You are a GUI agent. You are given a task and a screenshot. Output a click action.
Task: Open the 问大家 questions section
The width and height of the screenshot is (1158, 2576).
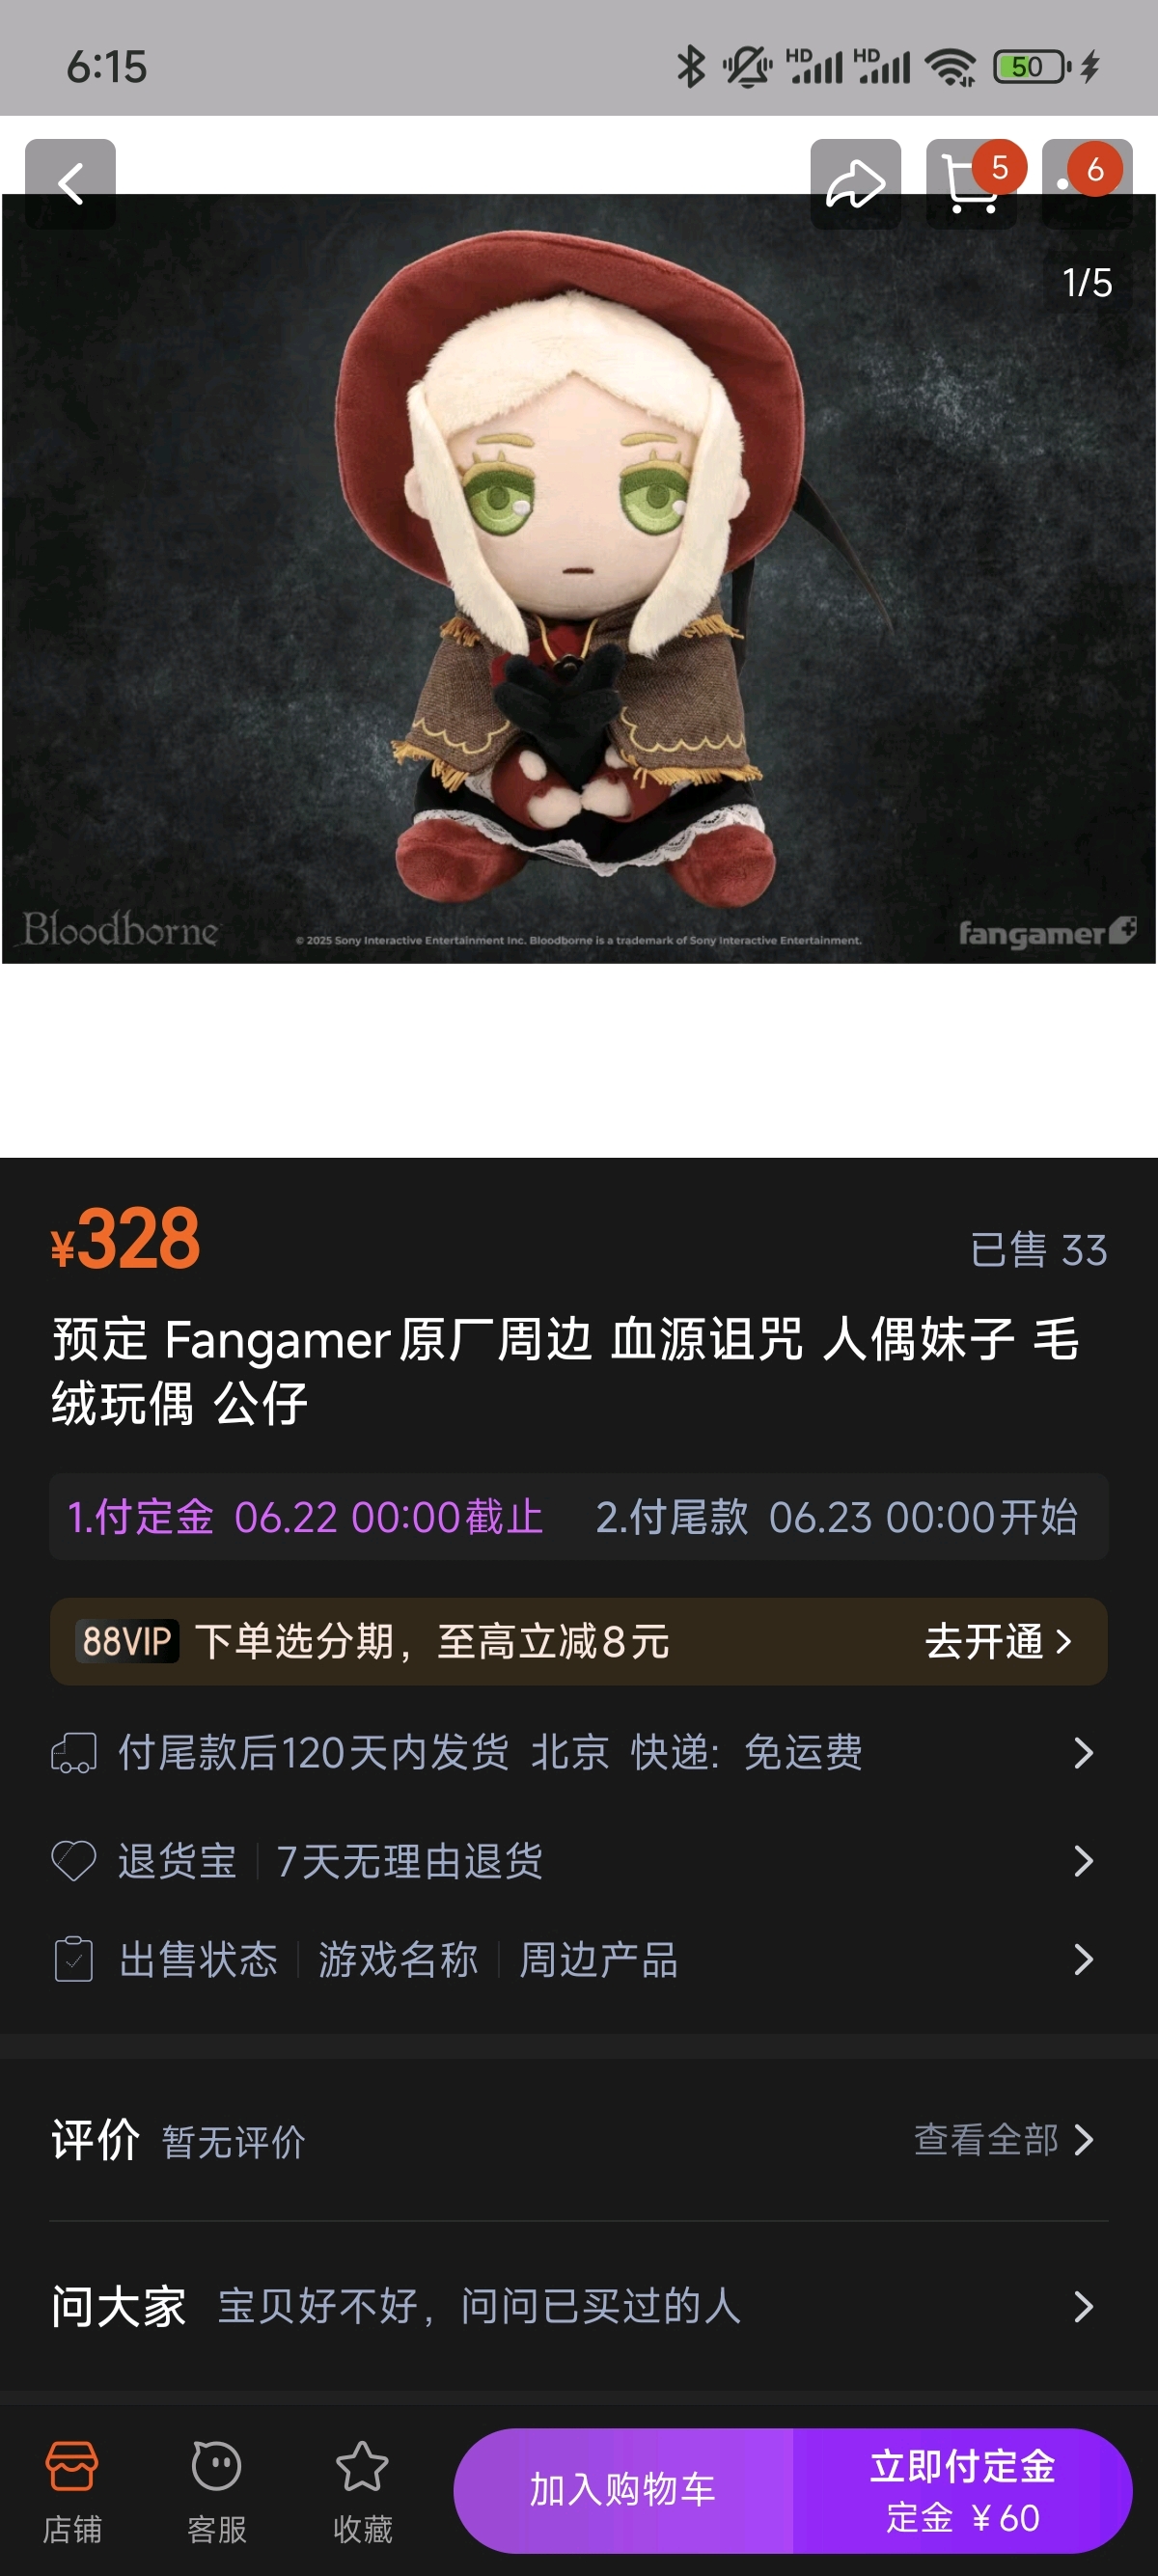point(579,2306)
